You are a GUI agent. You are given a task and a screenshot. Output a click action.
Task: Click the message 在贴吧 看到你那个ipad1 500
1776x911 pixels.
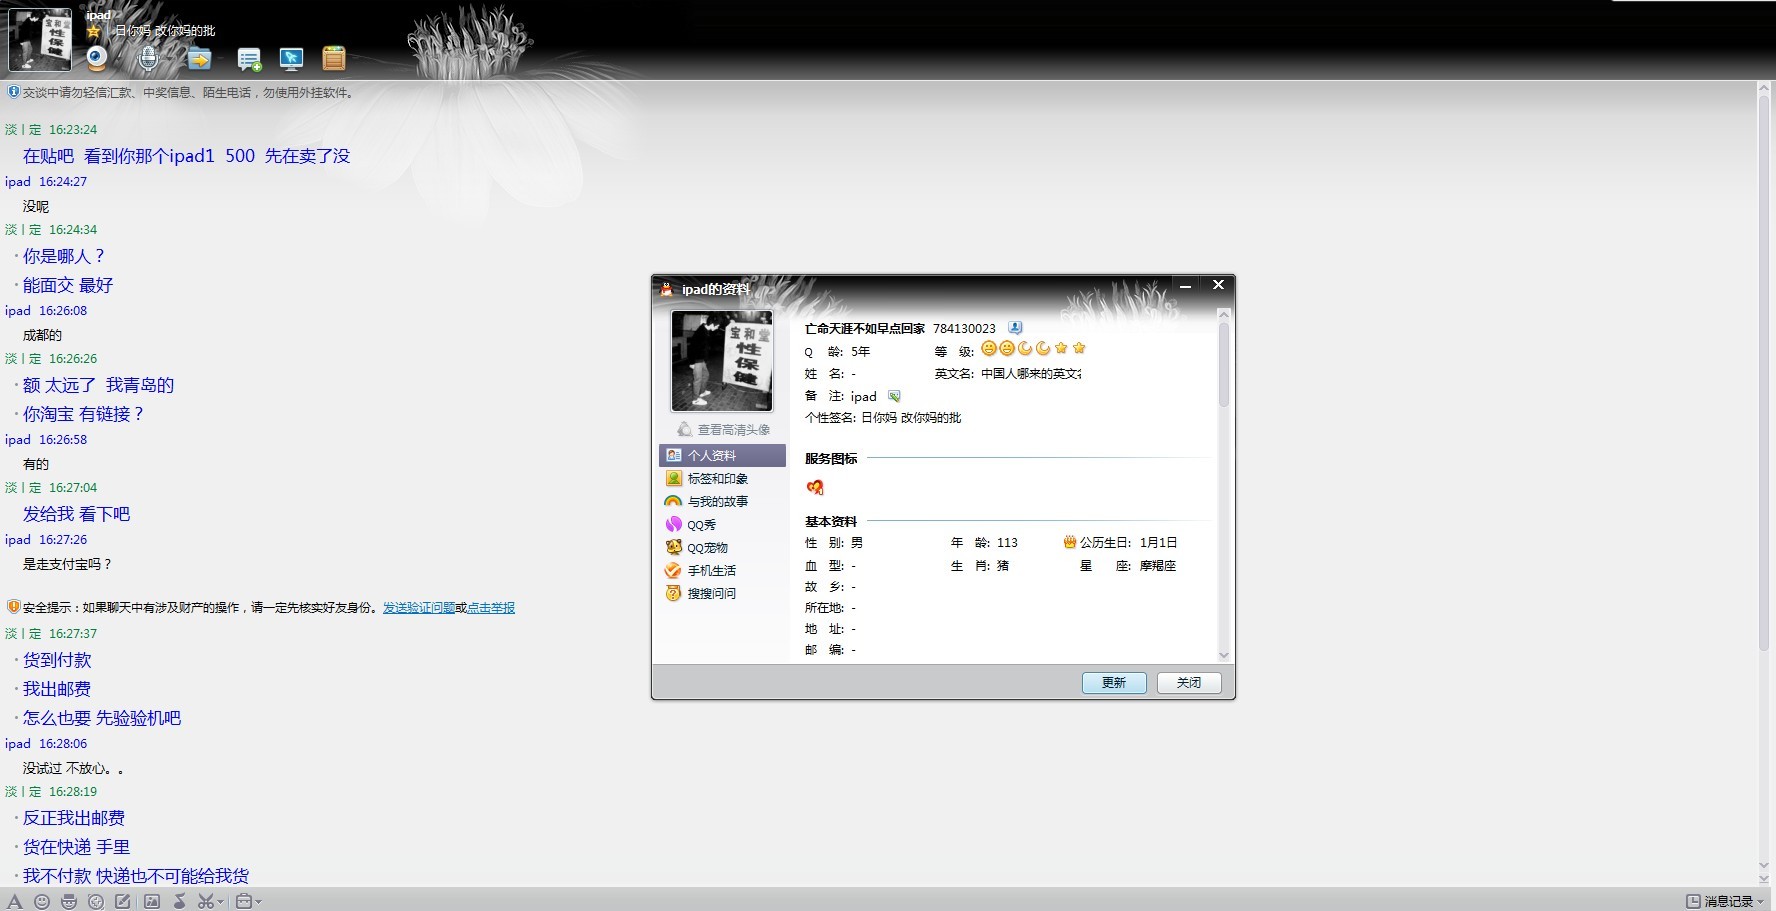click(x=186, y=156)
